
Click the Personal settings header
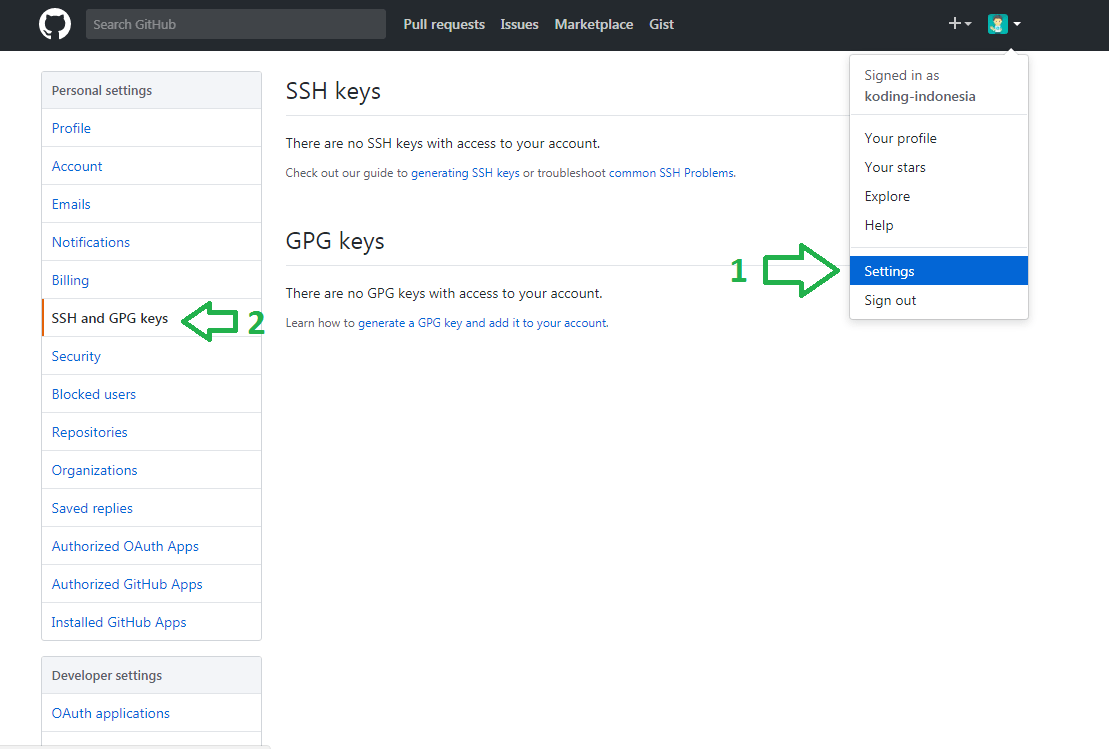151,91
